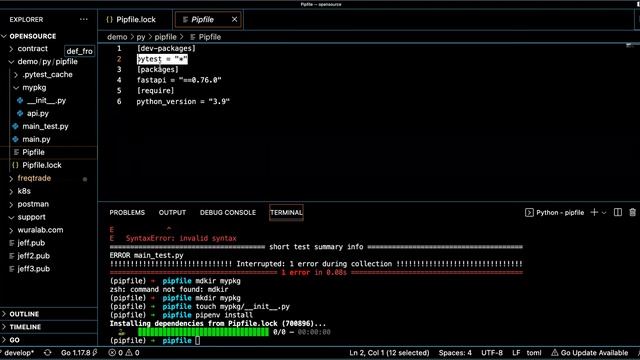Open Pipfile.lock in the explorer tree

[x=42, y=165]
